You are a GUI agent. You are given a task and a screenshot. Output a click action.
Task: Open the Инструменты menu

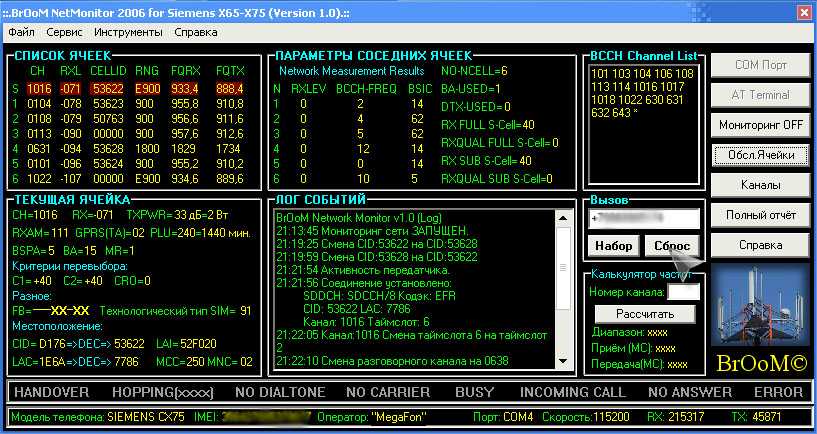point(128,32)
